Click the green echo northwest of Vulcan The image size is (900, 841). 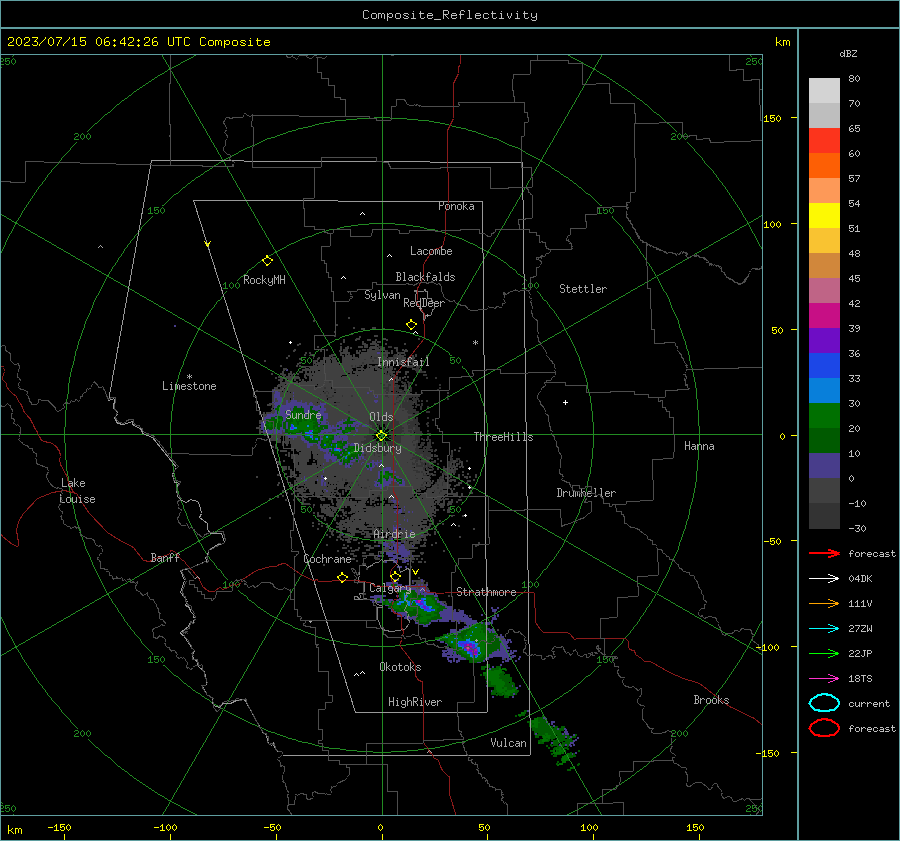pyautogui.click(x=499, y=681)
